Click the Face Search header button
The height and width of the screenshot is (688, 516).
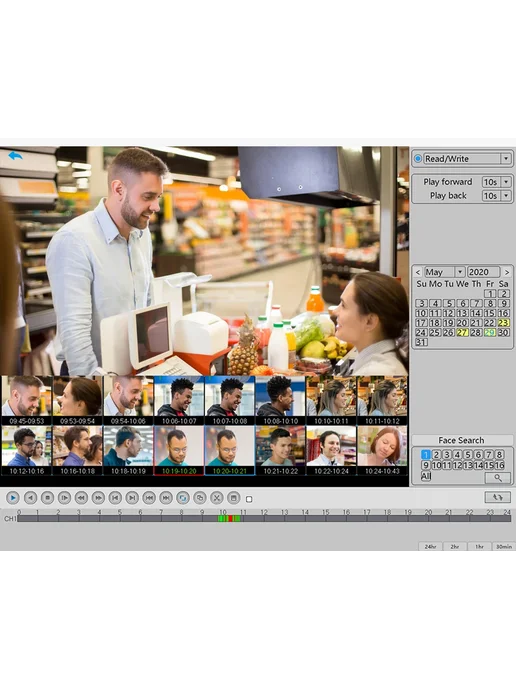(462, 440)
